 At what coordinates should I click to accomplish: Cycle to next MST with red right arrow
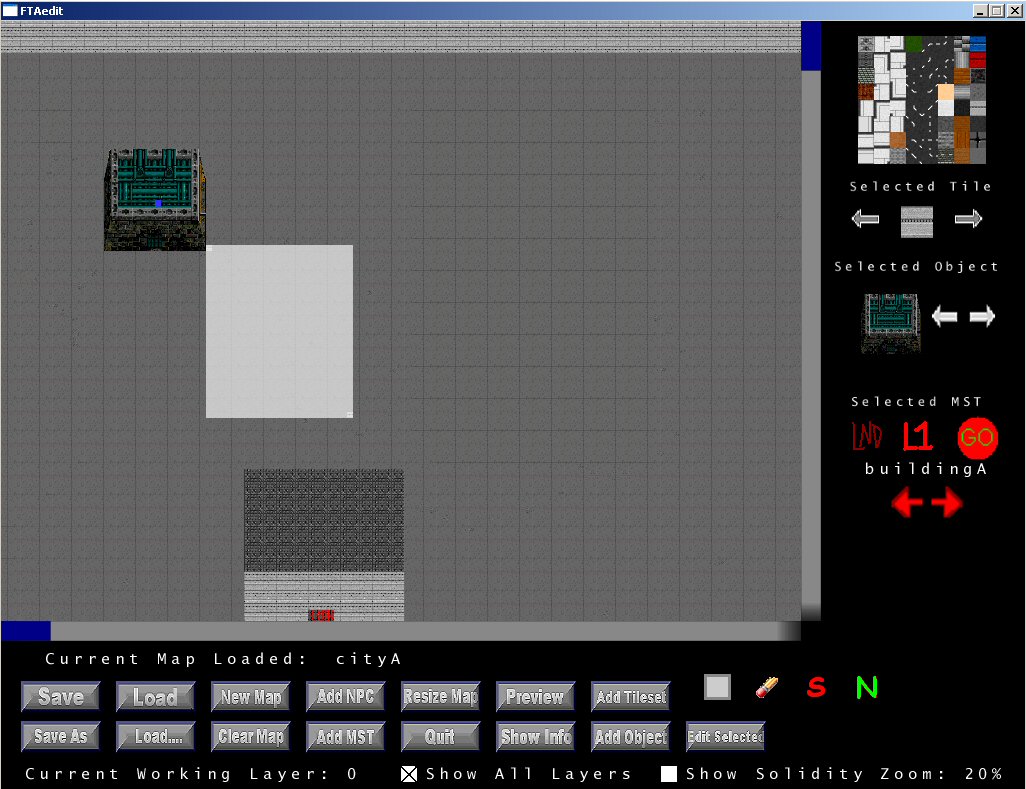click(947, 503)
